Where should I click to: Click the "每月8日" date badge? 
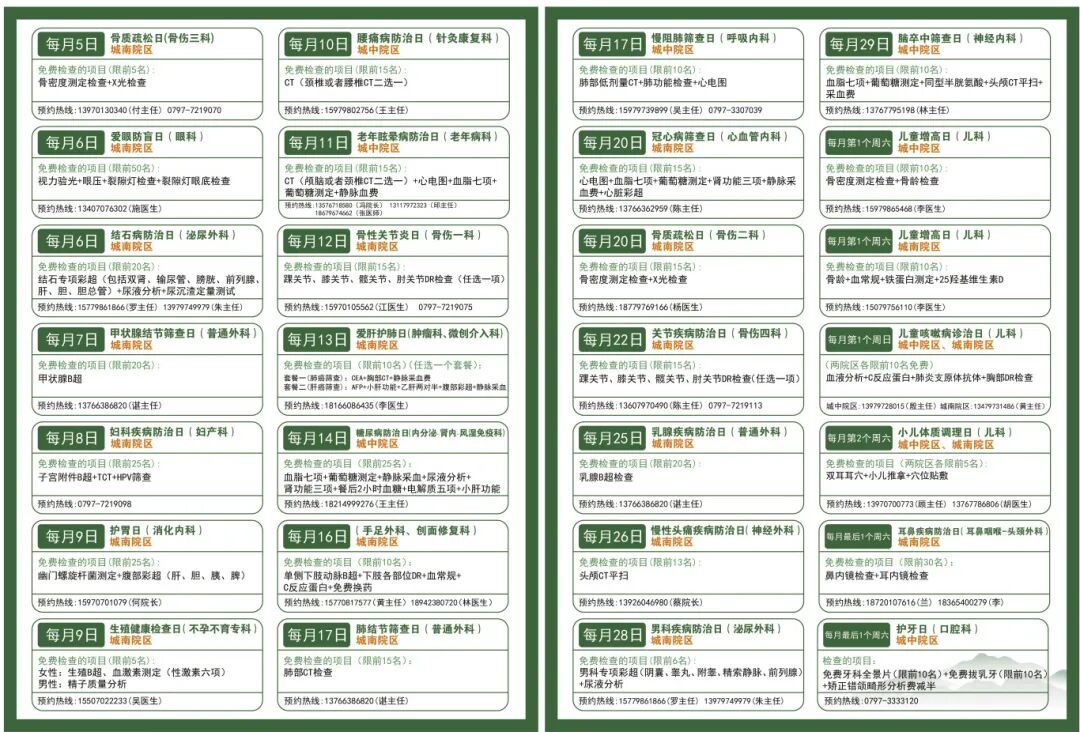click(71, 439)
